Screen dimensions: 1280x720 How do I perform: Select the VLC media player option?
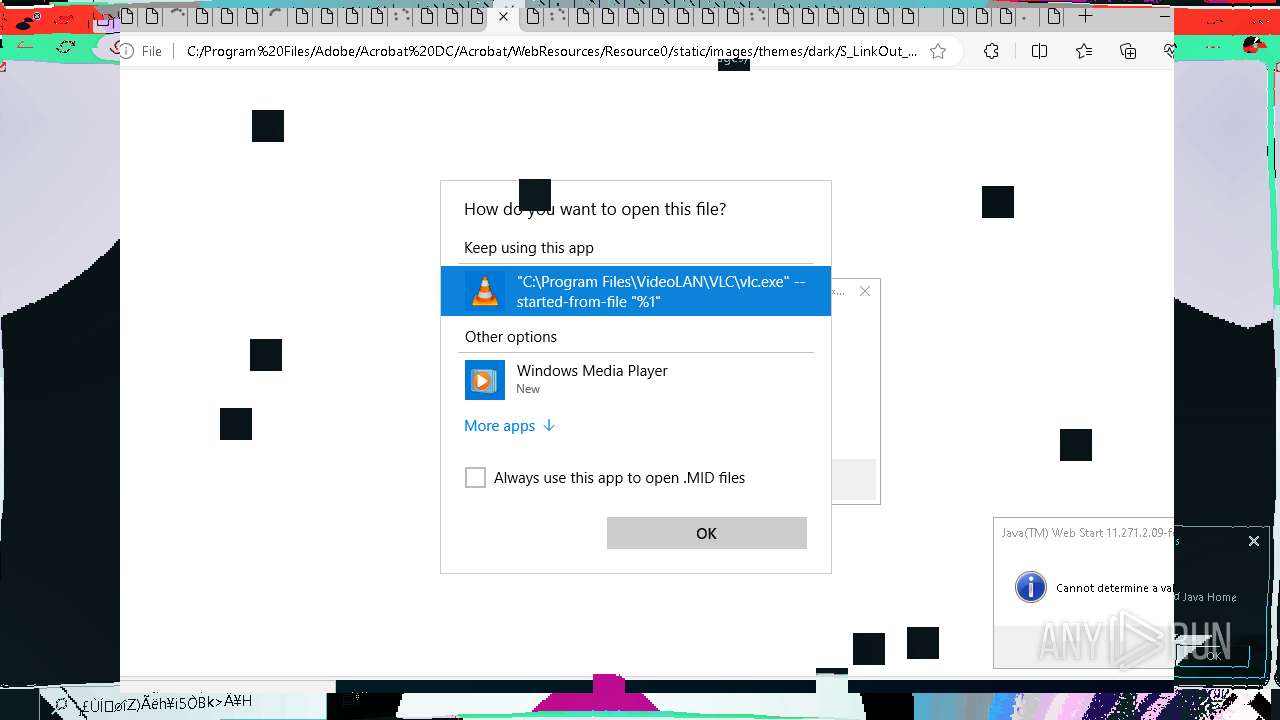[x=636, y=291]
